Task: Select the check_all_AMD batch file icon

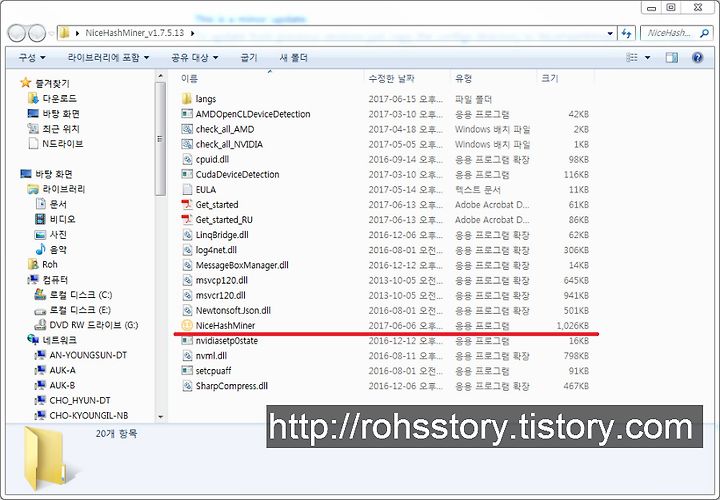Action: coord(186,129)
